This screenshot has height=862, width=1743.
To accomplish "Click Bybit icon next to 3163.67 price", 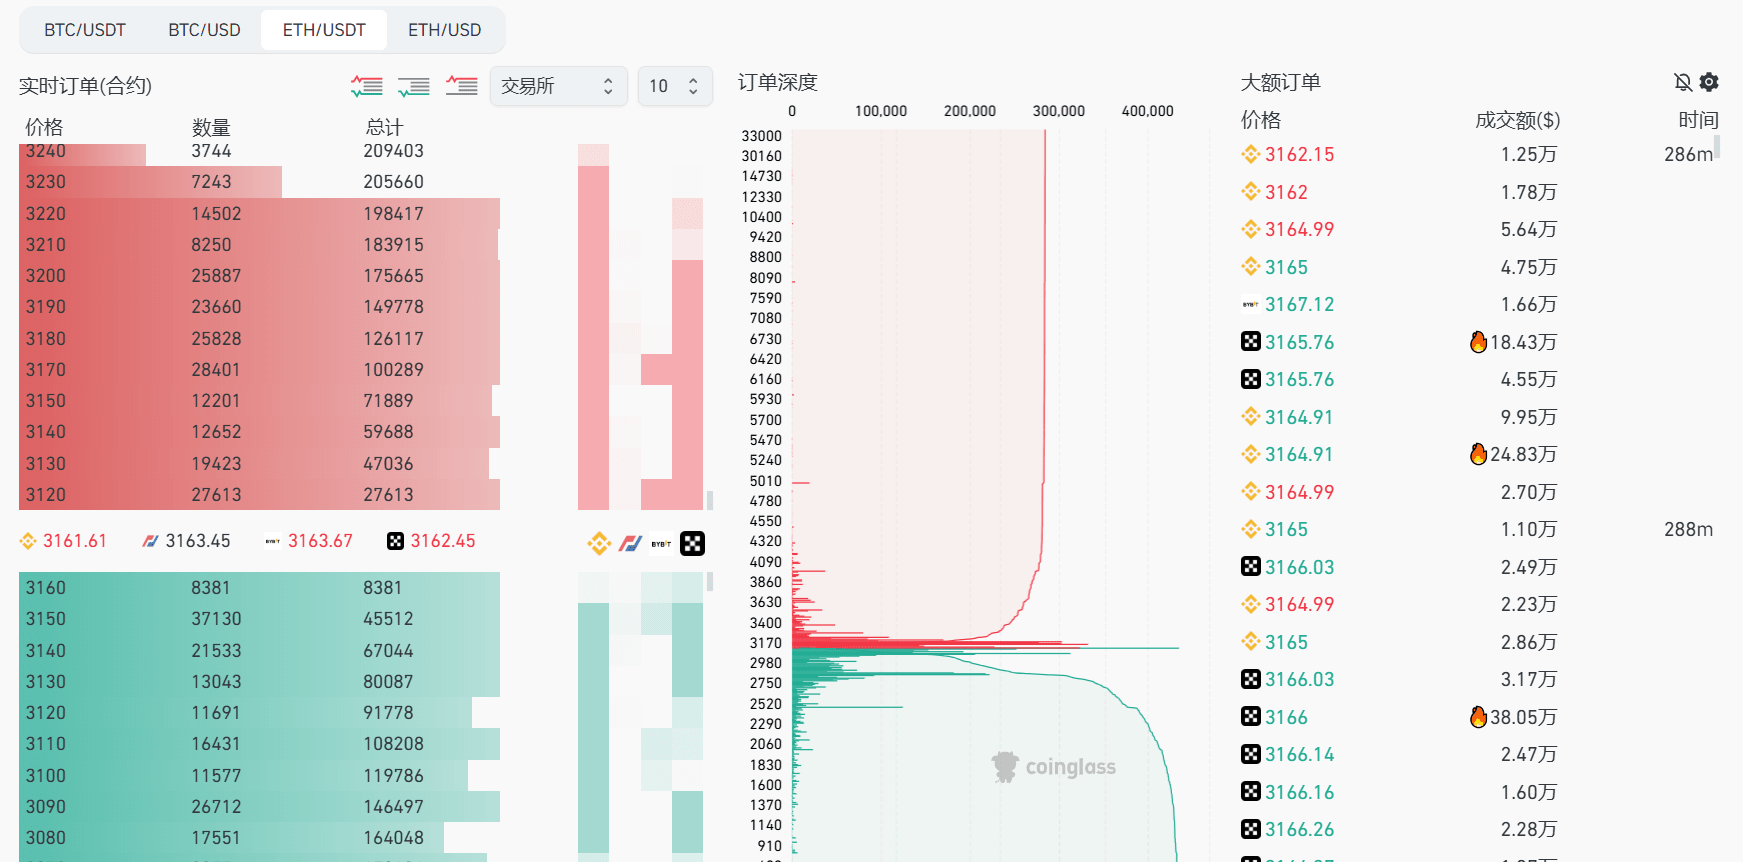I will (x=273, y=541).
